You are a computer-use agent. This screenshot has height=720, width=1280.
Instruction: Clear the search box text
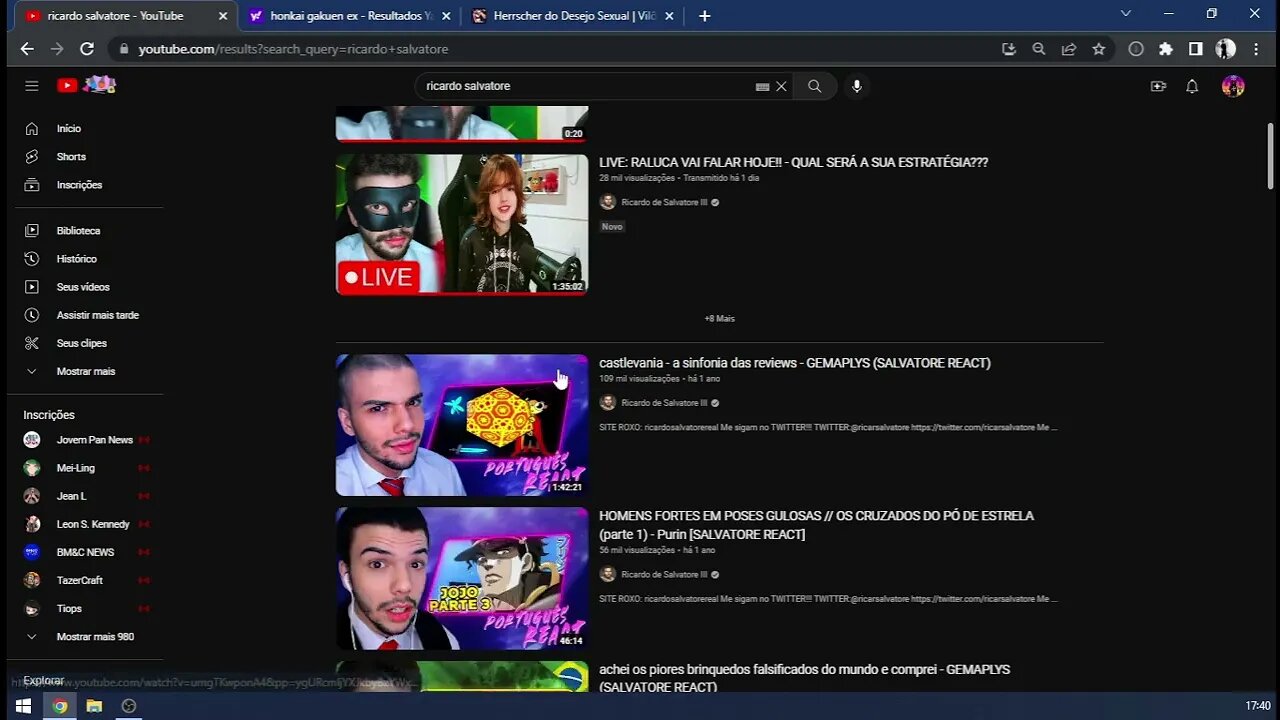coord(782,86)
